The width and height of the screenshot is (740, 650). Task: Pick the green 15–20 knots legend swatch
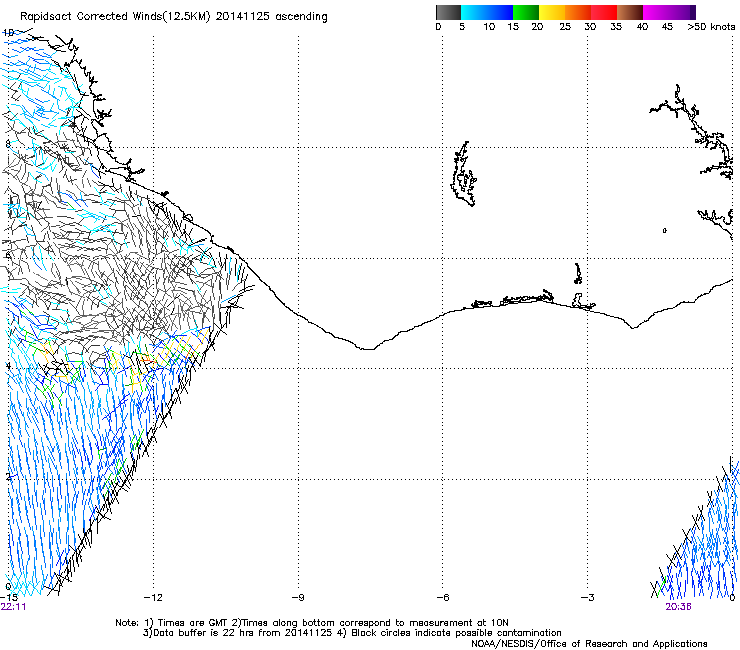tap(526, 12)
